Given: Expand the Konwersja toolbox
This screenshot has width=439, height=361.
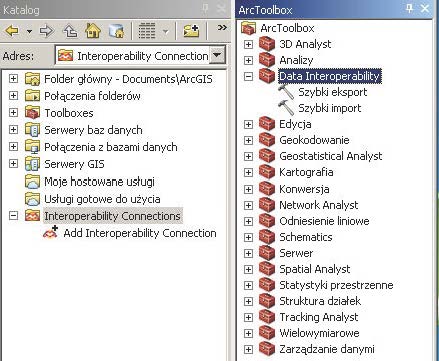Looking at the screenshot, I should pyautogui.click(x=248, y=189).
